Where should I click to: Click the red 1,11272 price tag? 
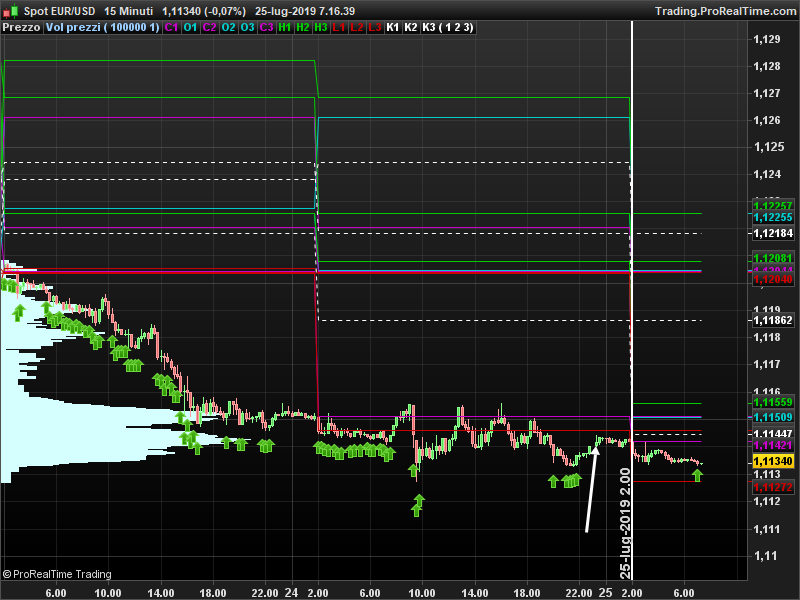773,487
